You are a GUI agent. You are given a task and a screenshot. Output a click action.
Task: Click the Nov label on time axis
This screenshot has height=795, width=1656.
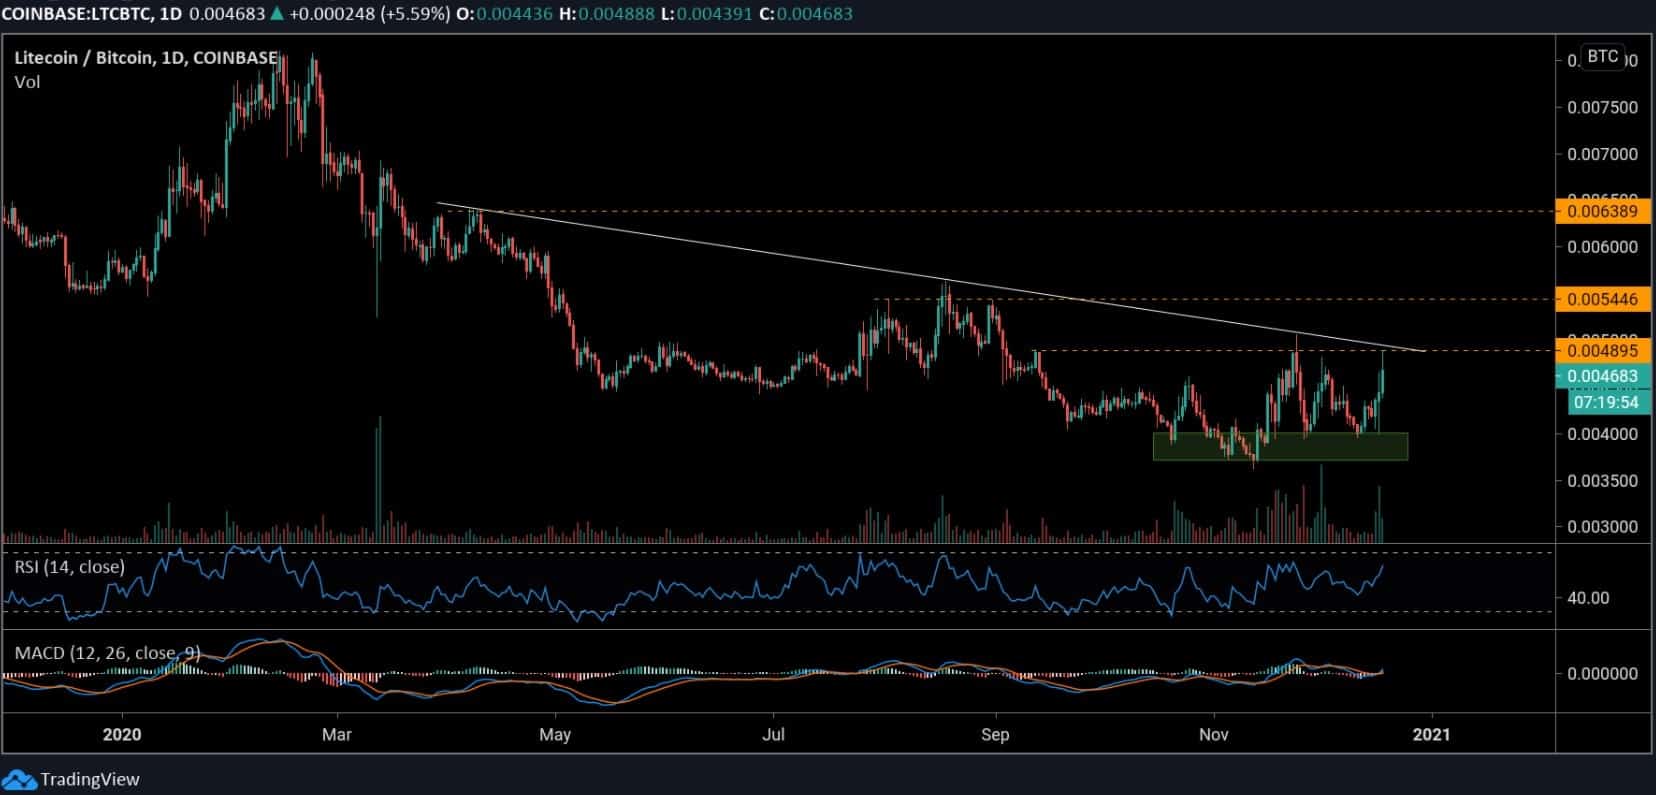click(x=1214, y=734)
